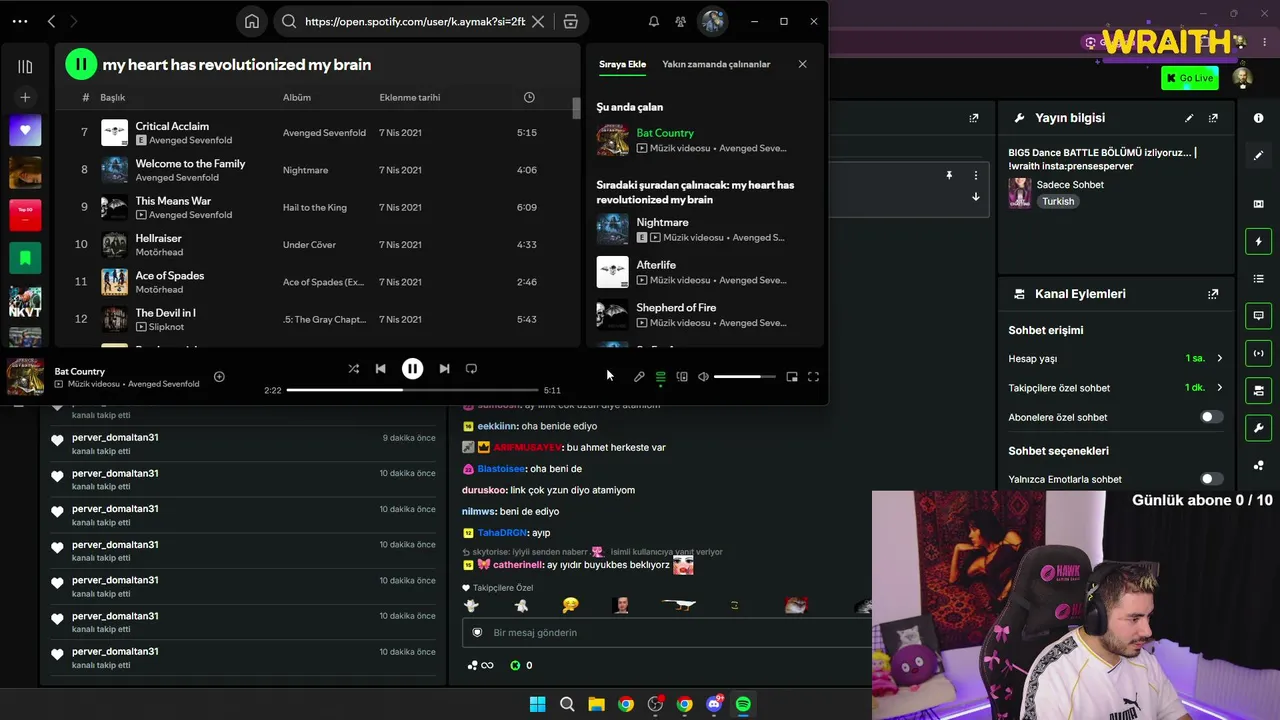This screenshot has width=1280, height=720.
Task: Open info icon in dashboard sidebar
Action: pos(1258,118)
